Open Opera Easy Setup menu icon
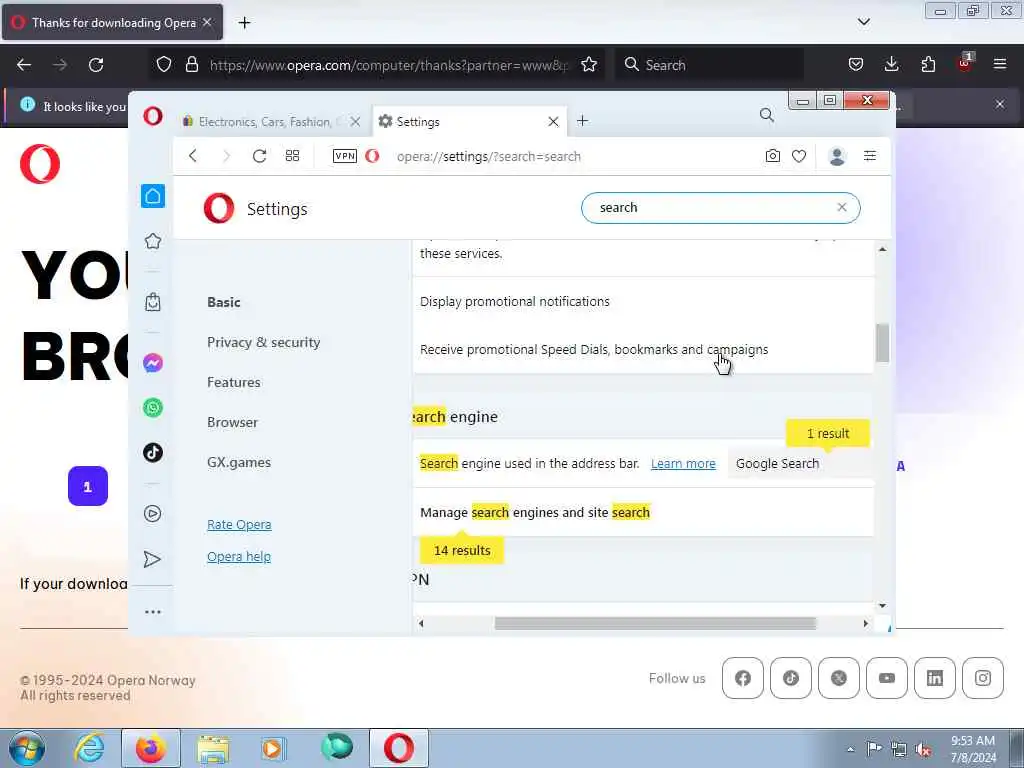Screen dimensions: 1024x768 870,155
